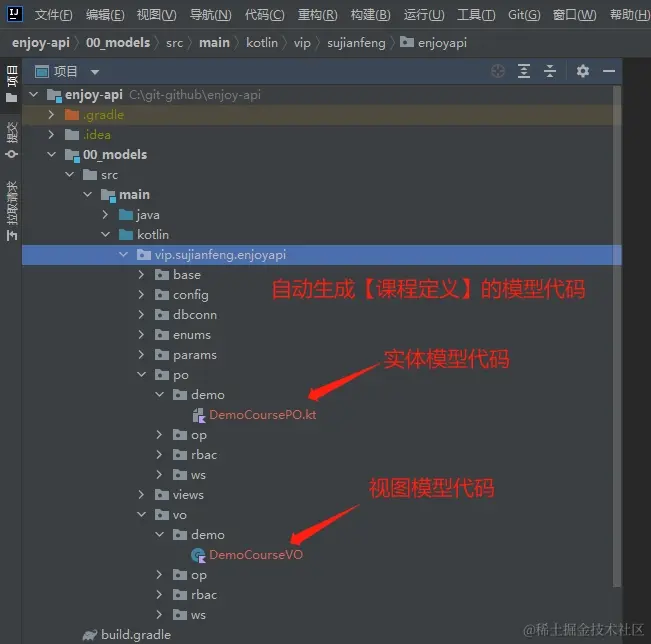Click sujianfeng breadcrumb
The height and width of the screenshot is (644, 651).
point(356,43)
